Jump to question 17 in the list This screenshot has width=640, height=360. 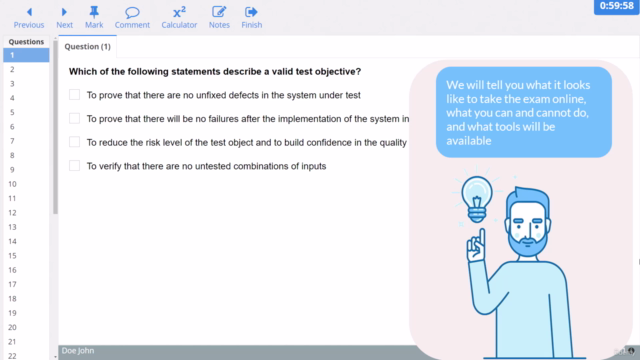click(x=26, y=284)
